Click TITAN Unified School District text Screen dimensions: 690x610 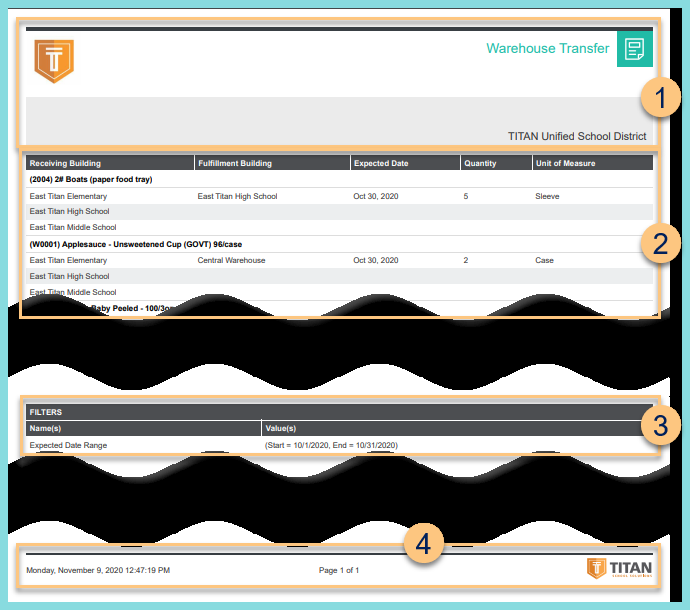[577, 136]
